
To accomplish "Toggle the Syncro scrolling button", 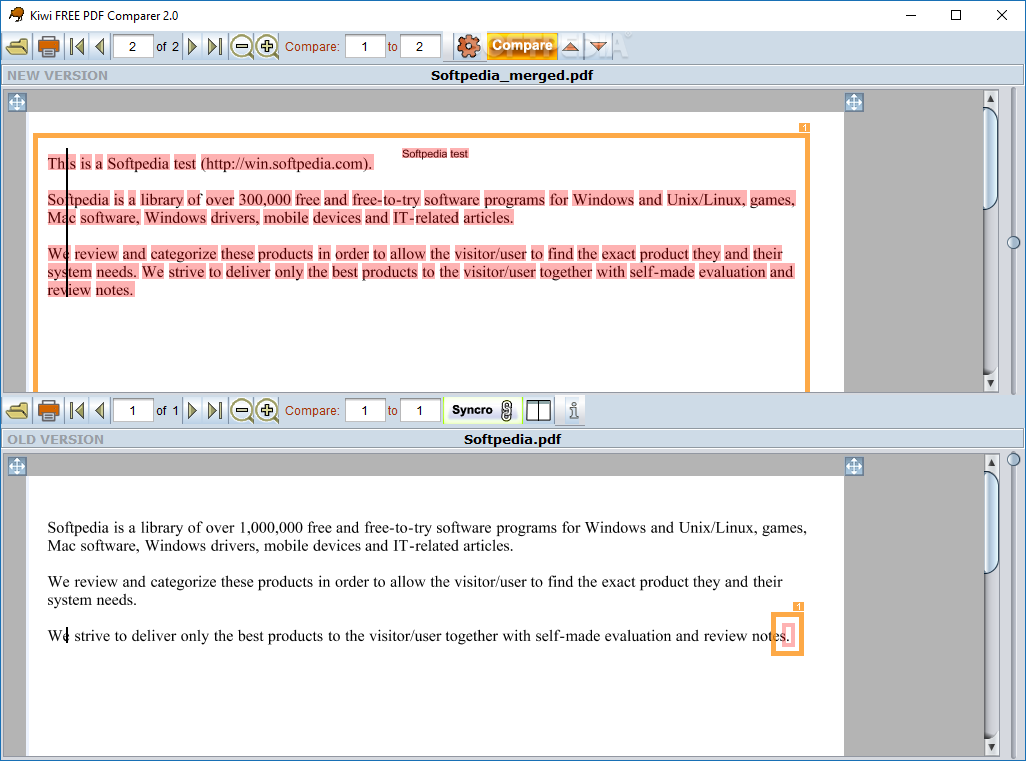I will point(482,410).
